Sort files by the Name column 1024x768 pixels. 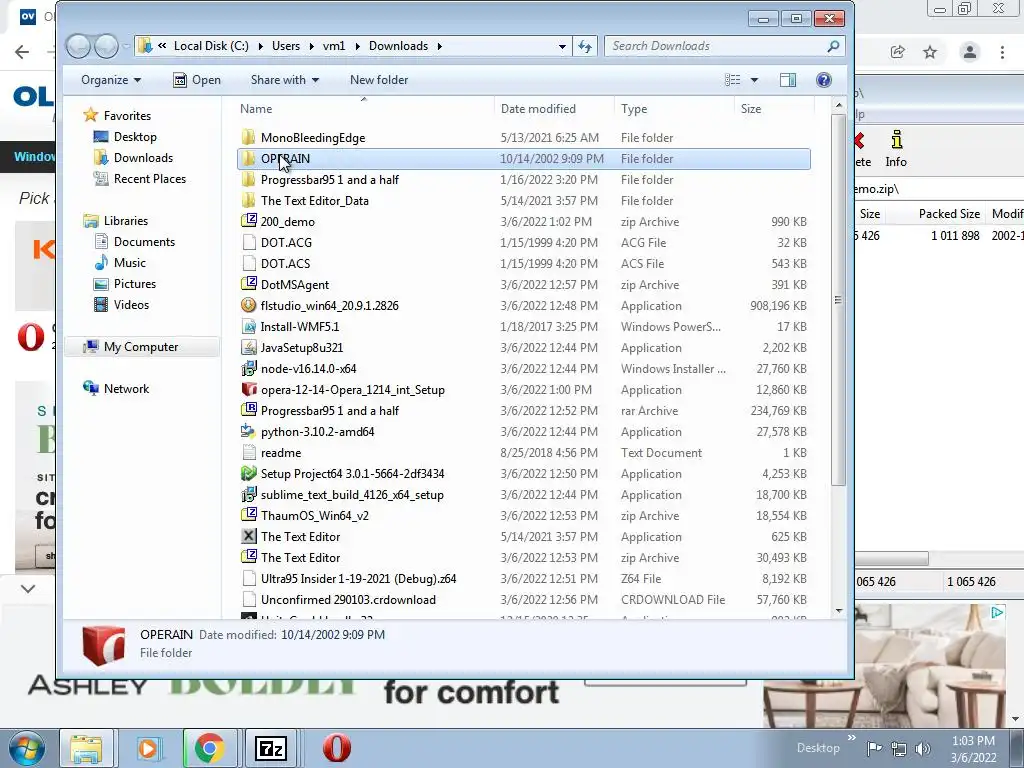[364, 108]
